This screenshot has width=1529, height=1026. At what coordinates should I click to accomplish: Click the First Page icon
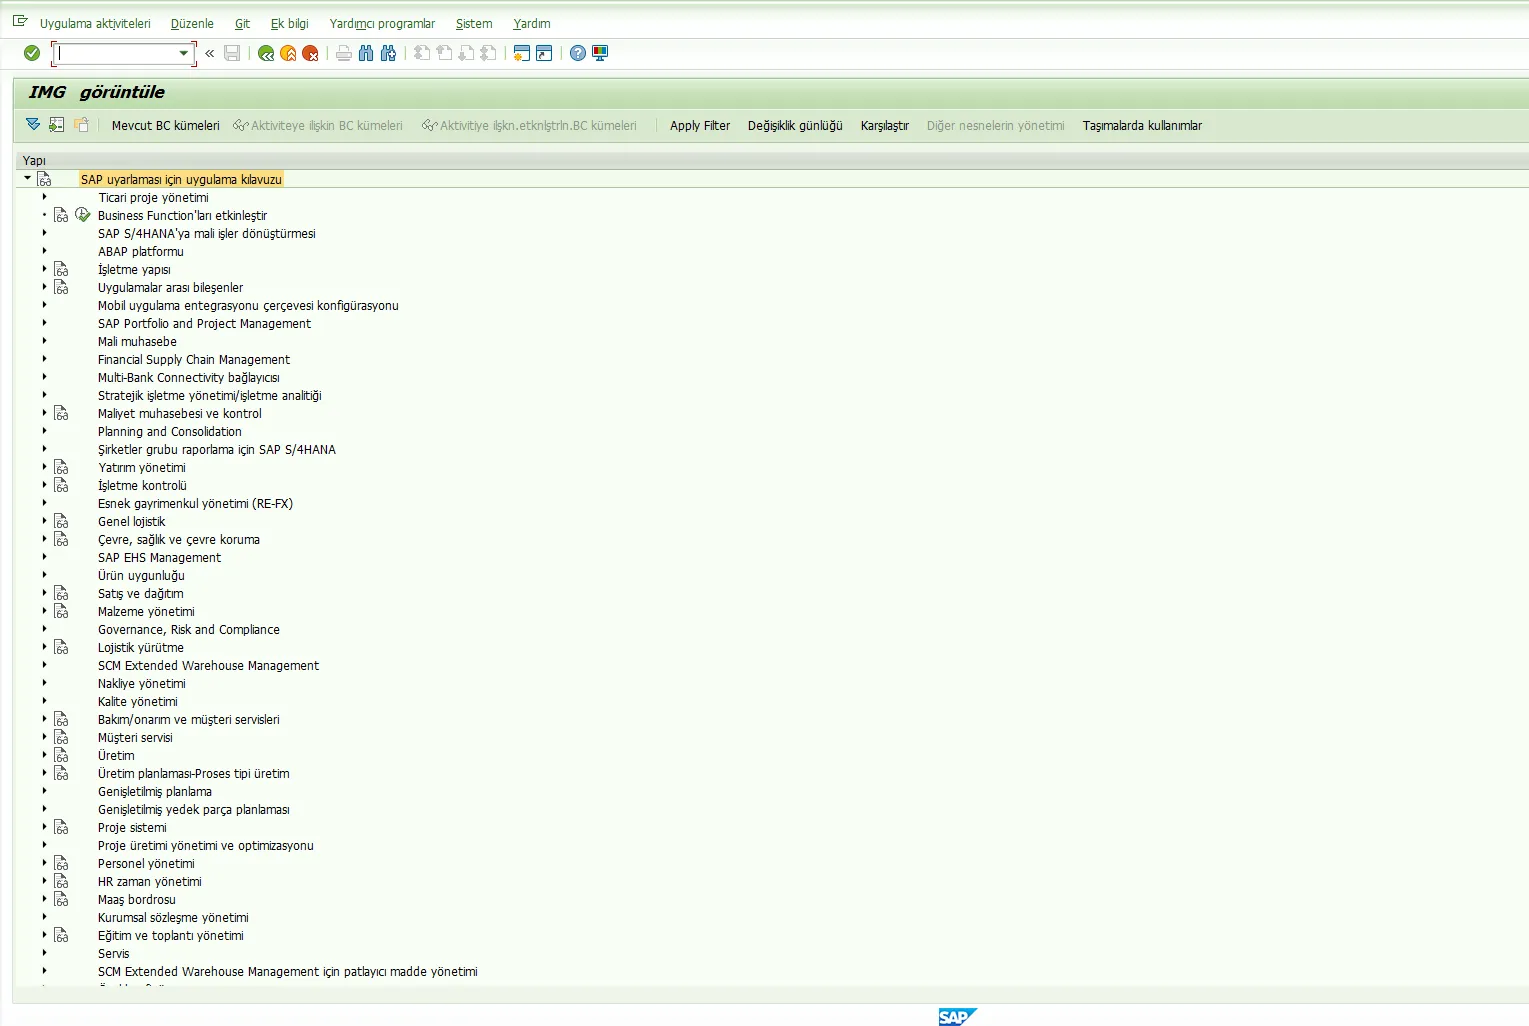[x=422, y=53]
